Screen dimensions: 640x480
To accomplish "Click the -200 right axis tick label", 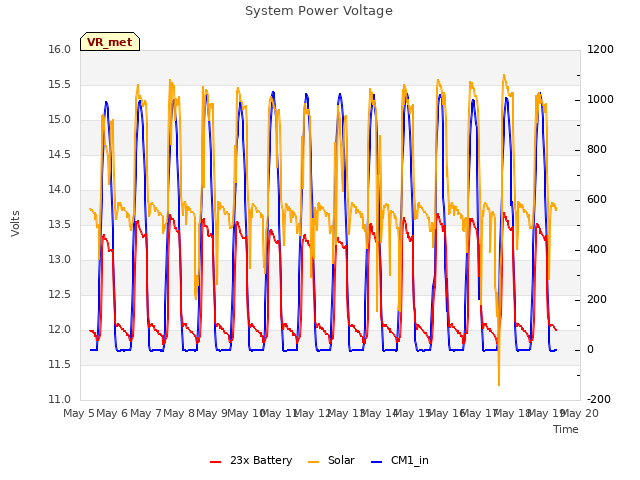I will point(599,400).
